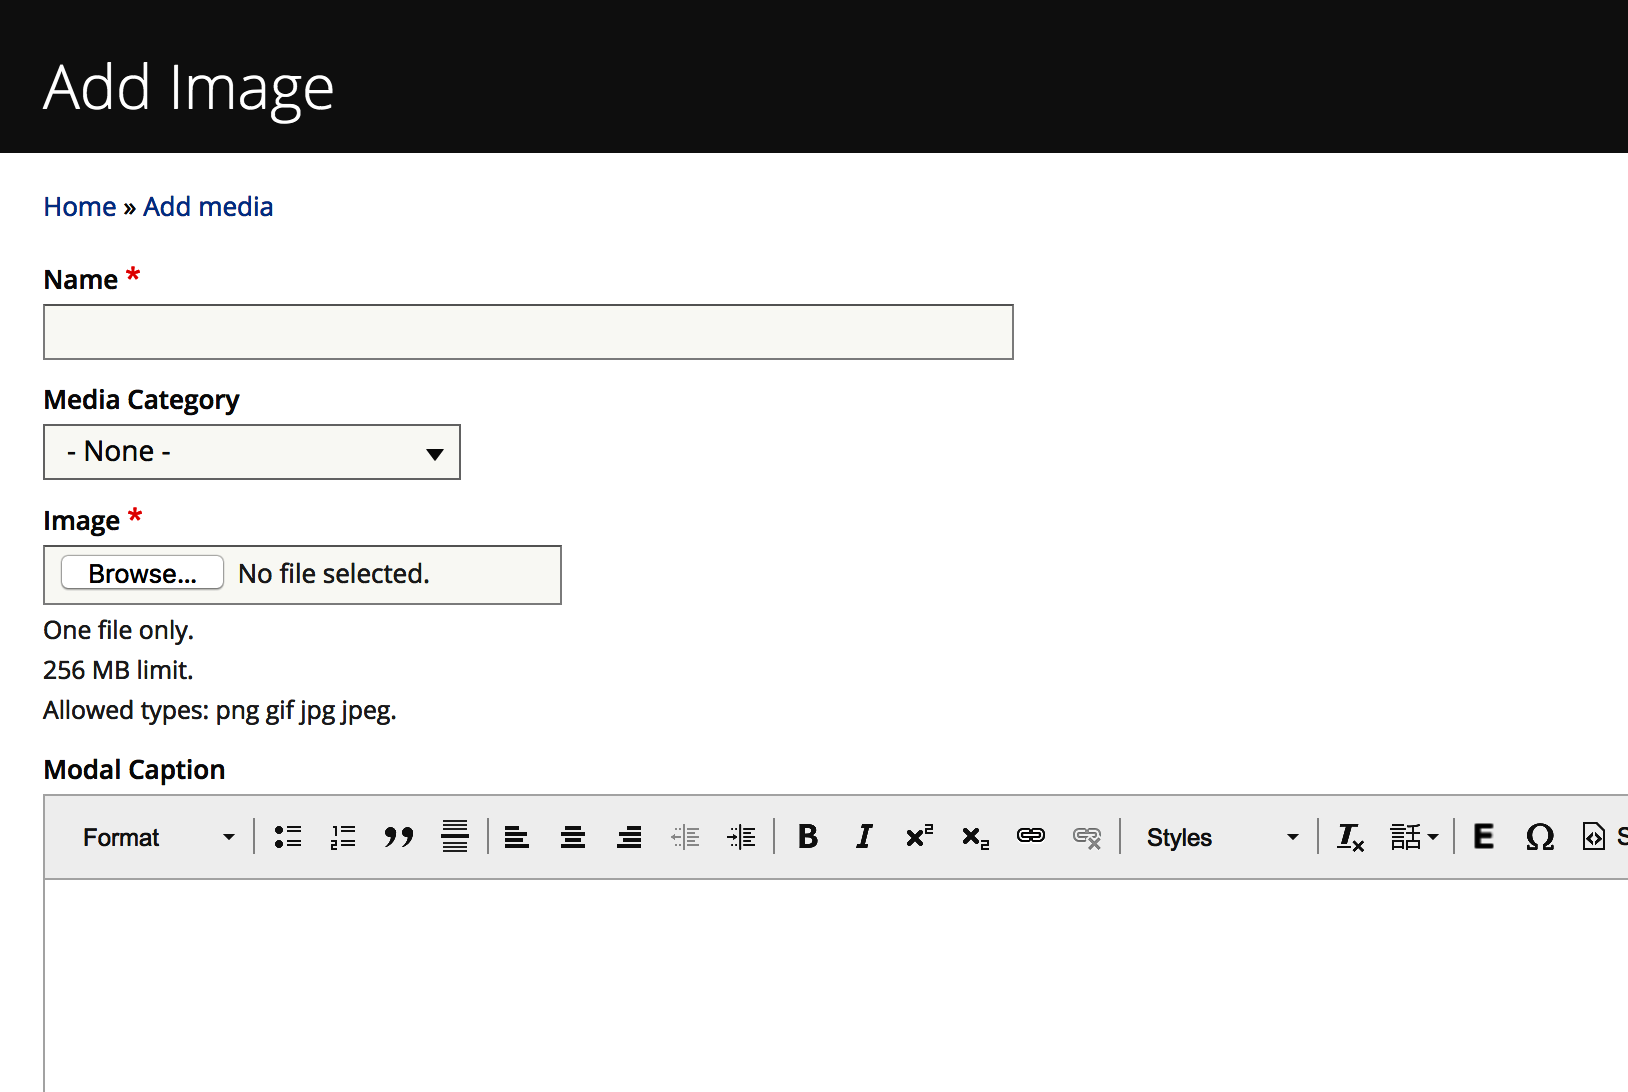This screenshot has width=1628, height=1092.
Task: Apply block quote formatting
Action: coord(399,837)
